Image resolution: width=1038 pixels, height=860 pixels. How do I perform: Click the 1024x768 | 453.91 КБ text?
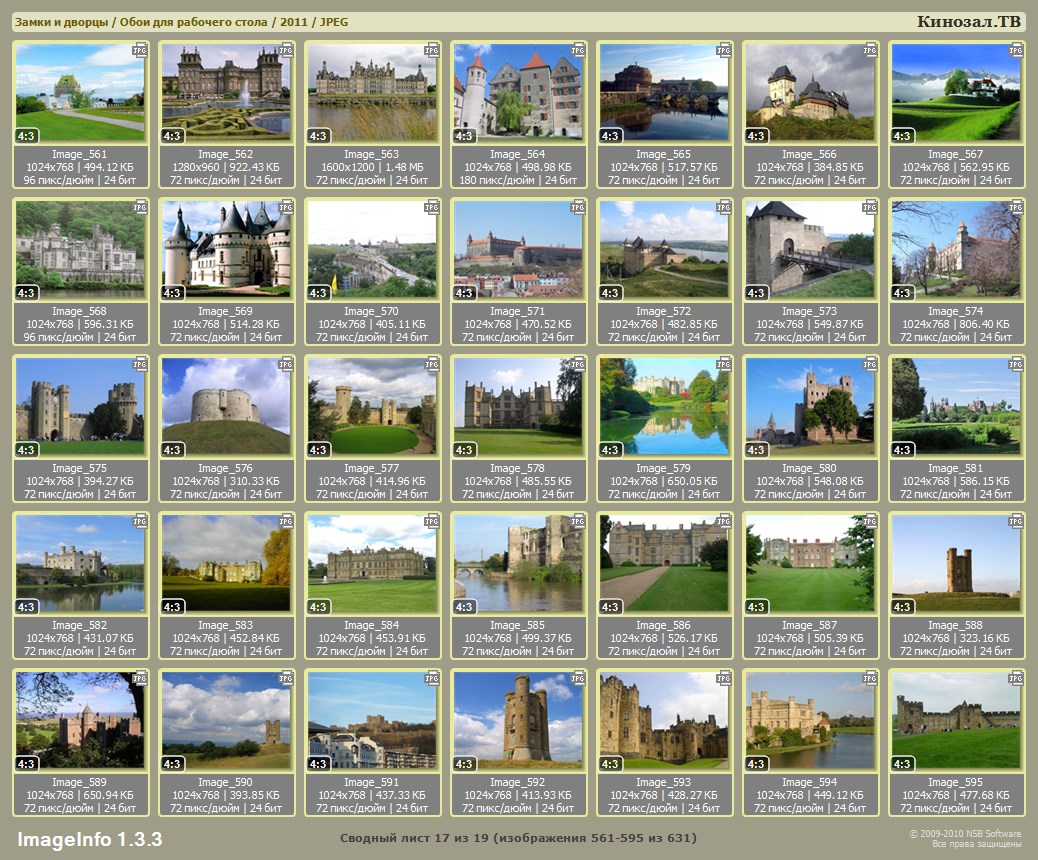point(372,638)
